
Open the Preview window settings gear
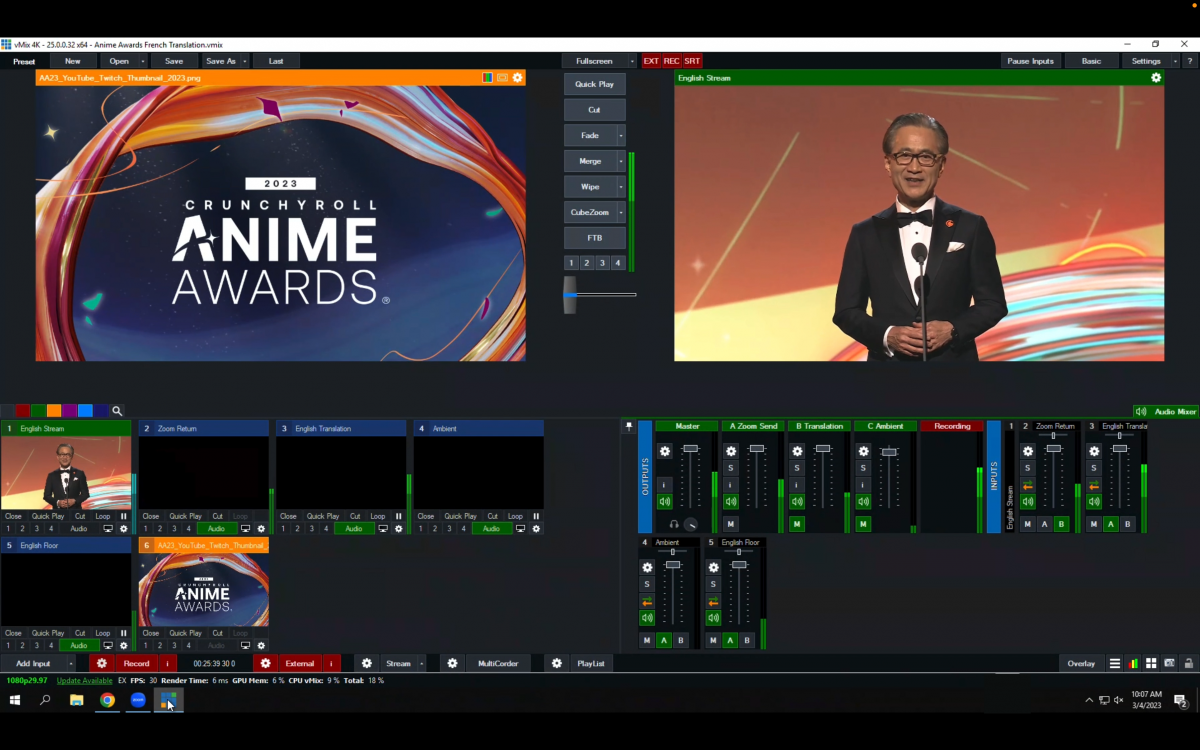click(517, 77)
